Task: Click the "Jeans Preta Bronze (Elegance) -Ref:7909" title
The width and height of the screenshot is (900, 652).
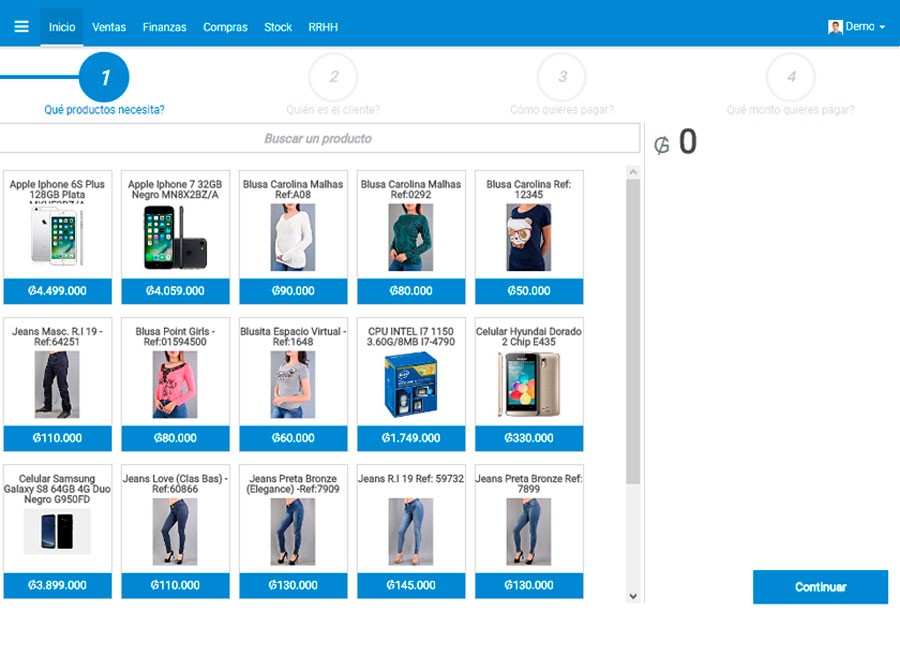Action: [x=293, y=484]
